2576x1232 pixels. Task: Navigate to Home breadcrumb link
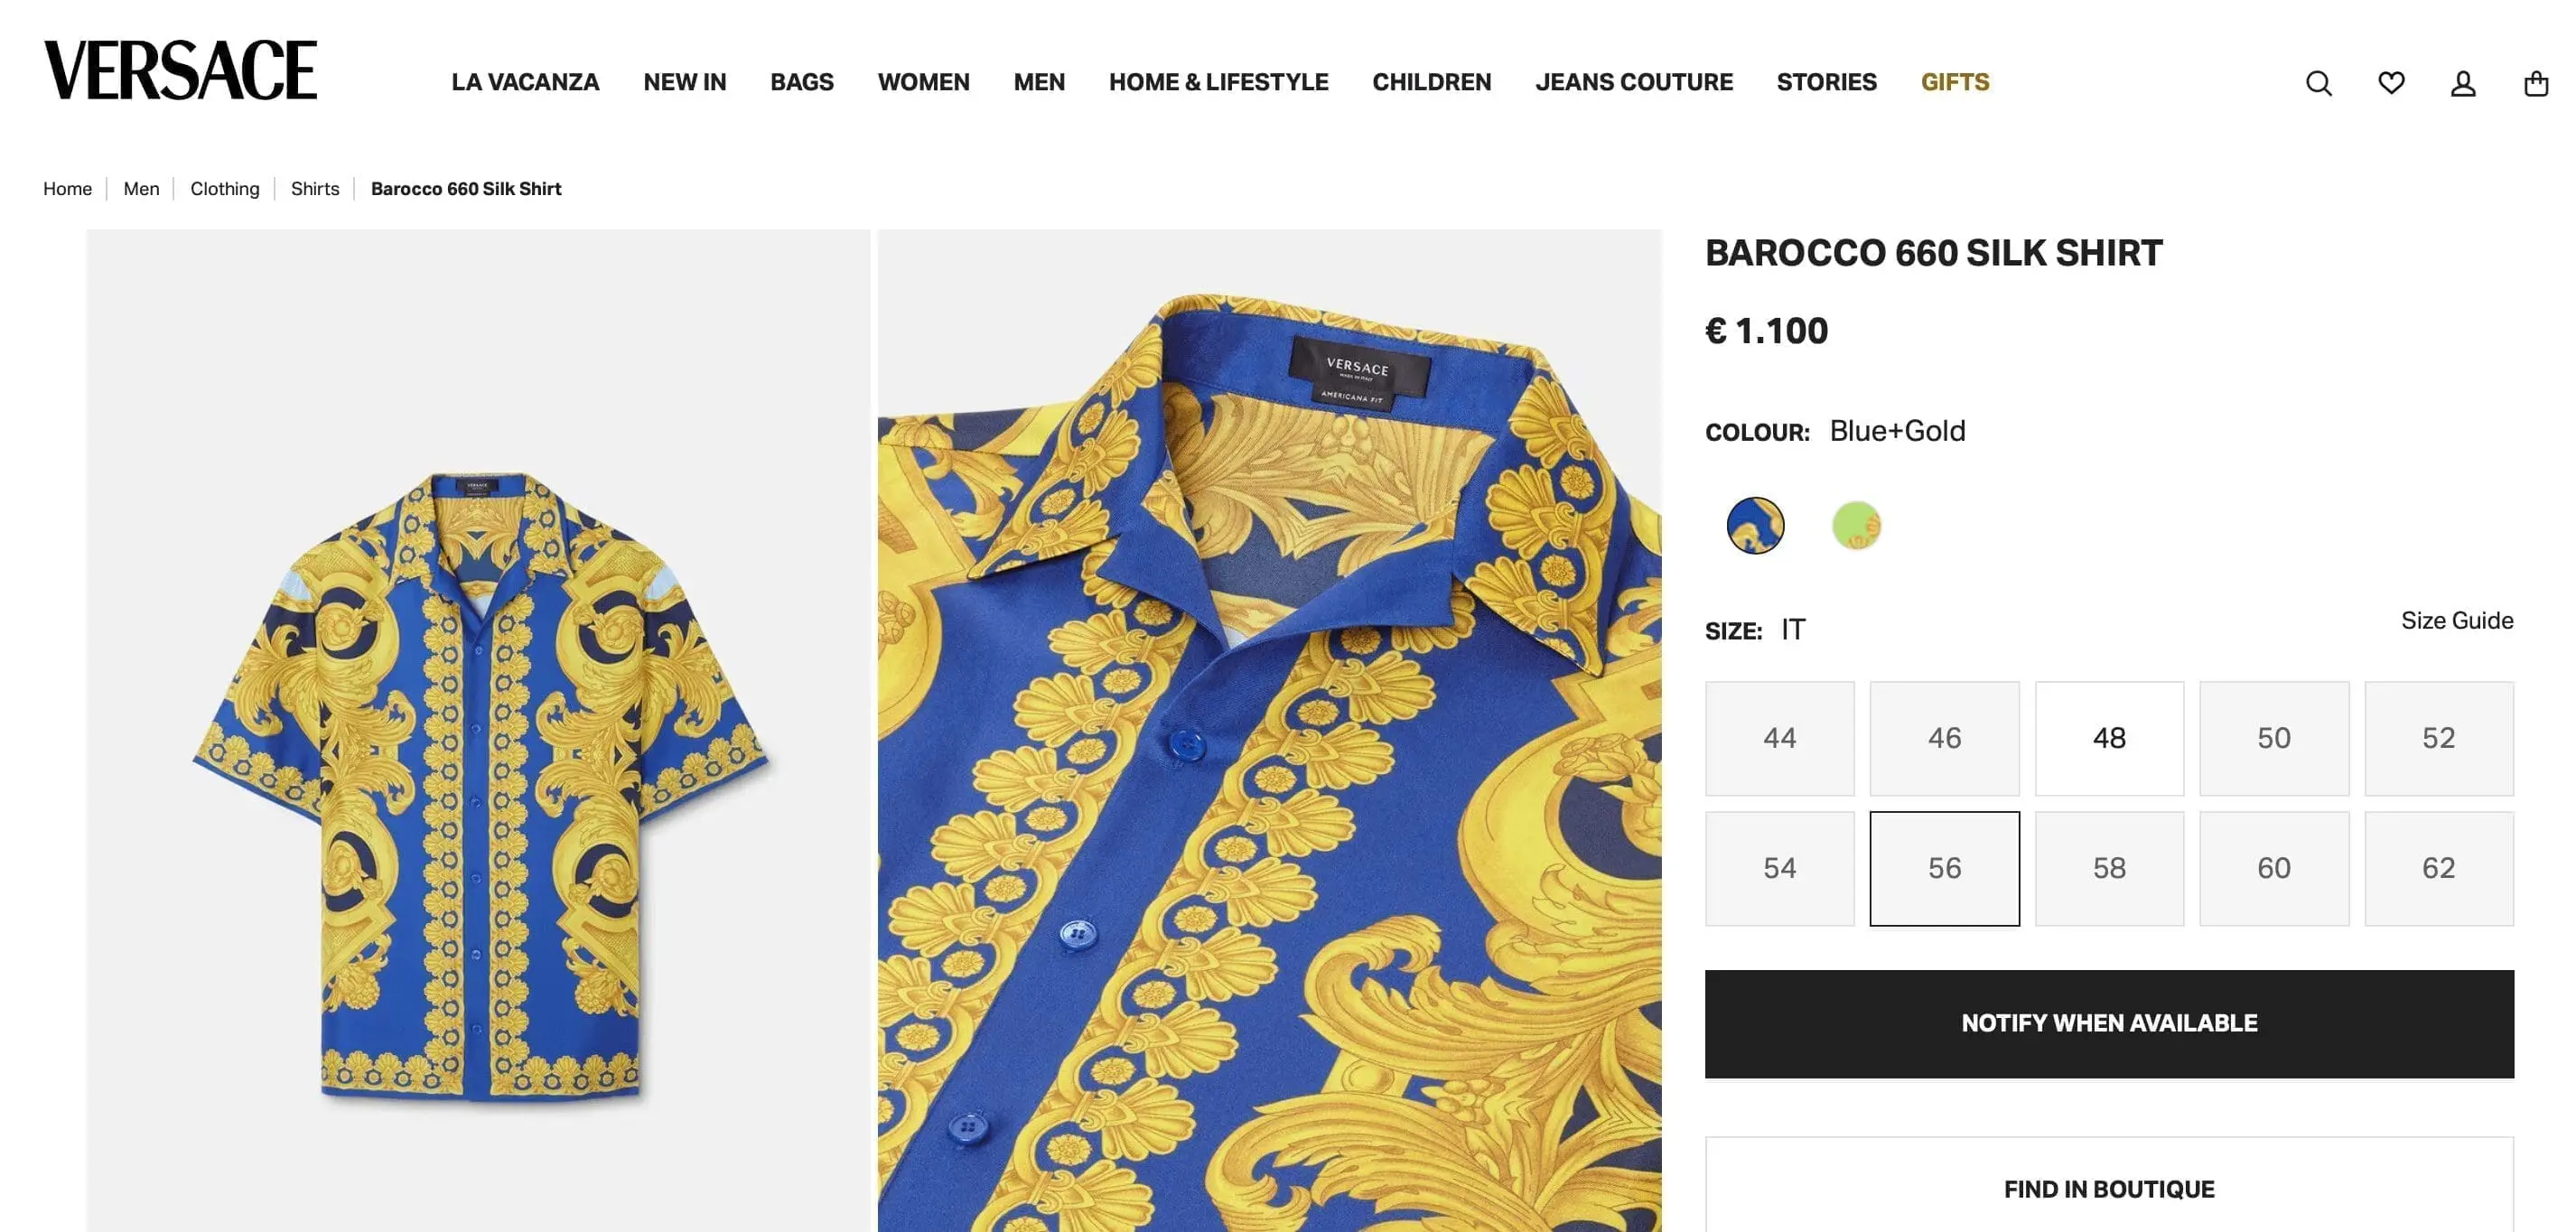[x=67, y=188]
